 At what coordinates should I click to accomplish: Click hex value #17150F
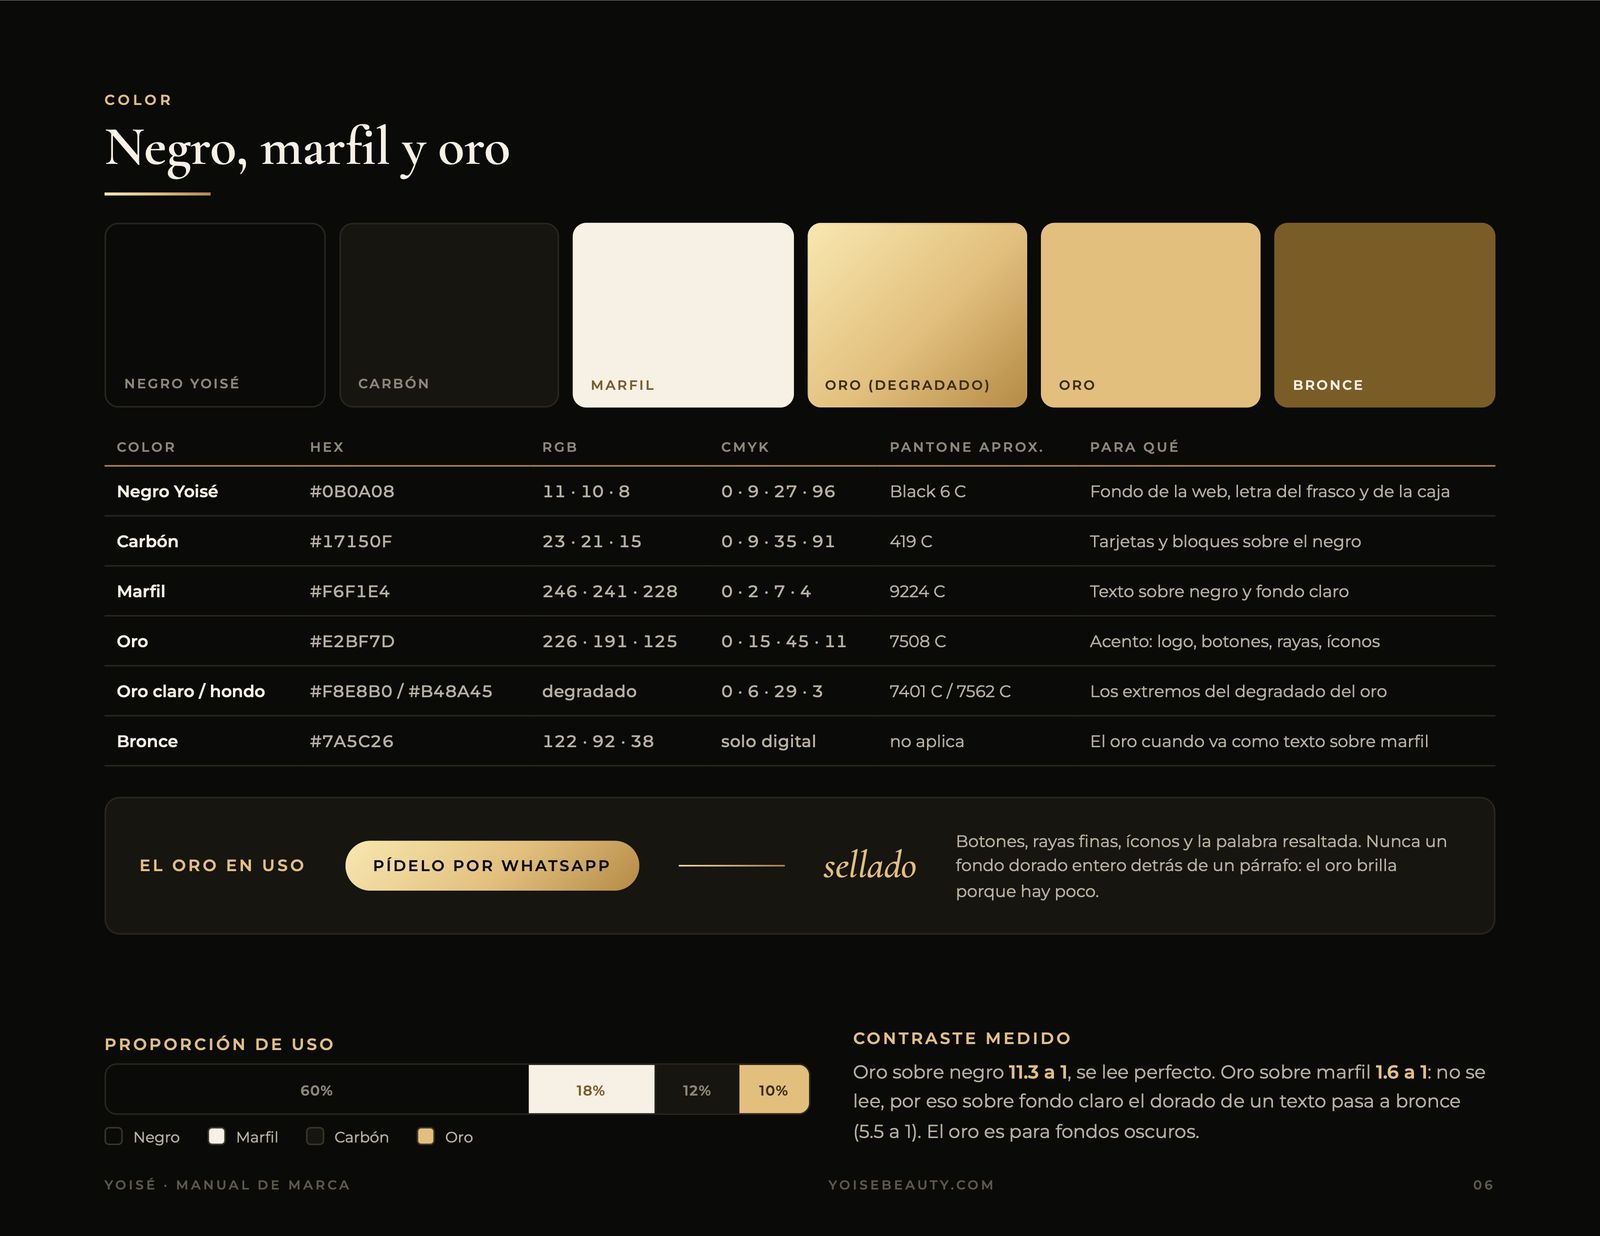[x=351, y=541]
